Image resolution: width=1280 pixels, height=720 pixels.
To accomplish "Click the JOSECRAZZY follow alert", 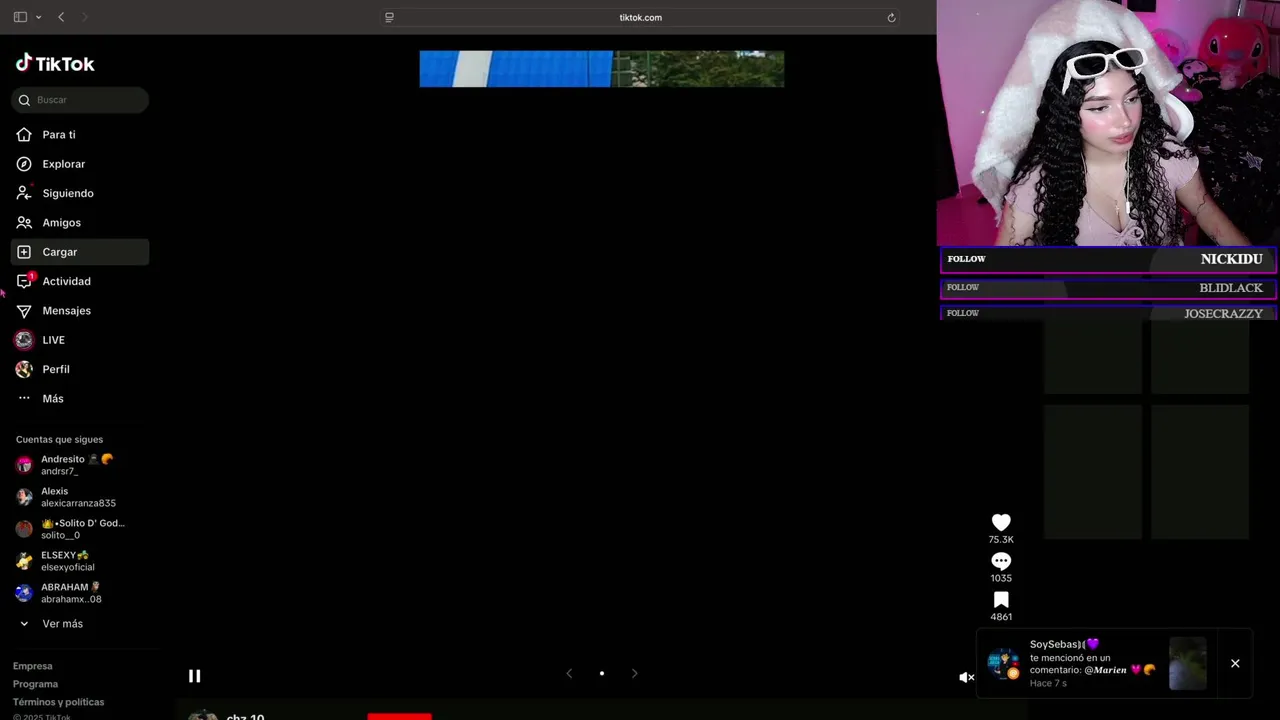I will pos(1108,314).
